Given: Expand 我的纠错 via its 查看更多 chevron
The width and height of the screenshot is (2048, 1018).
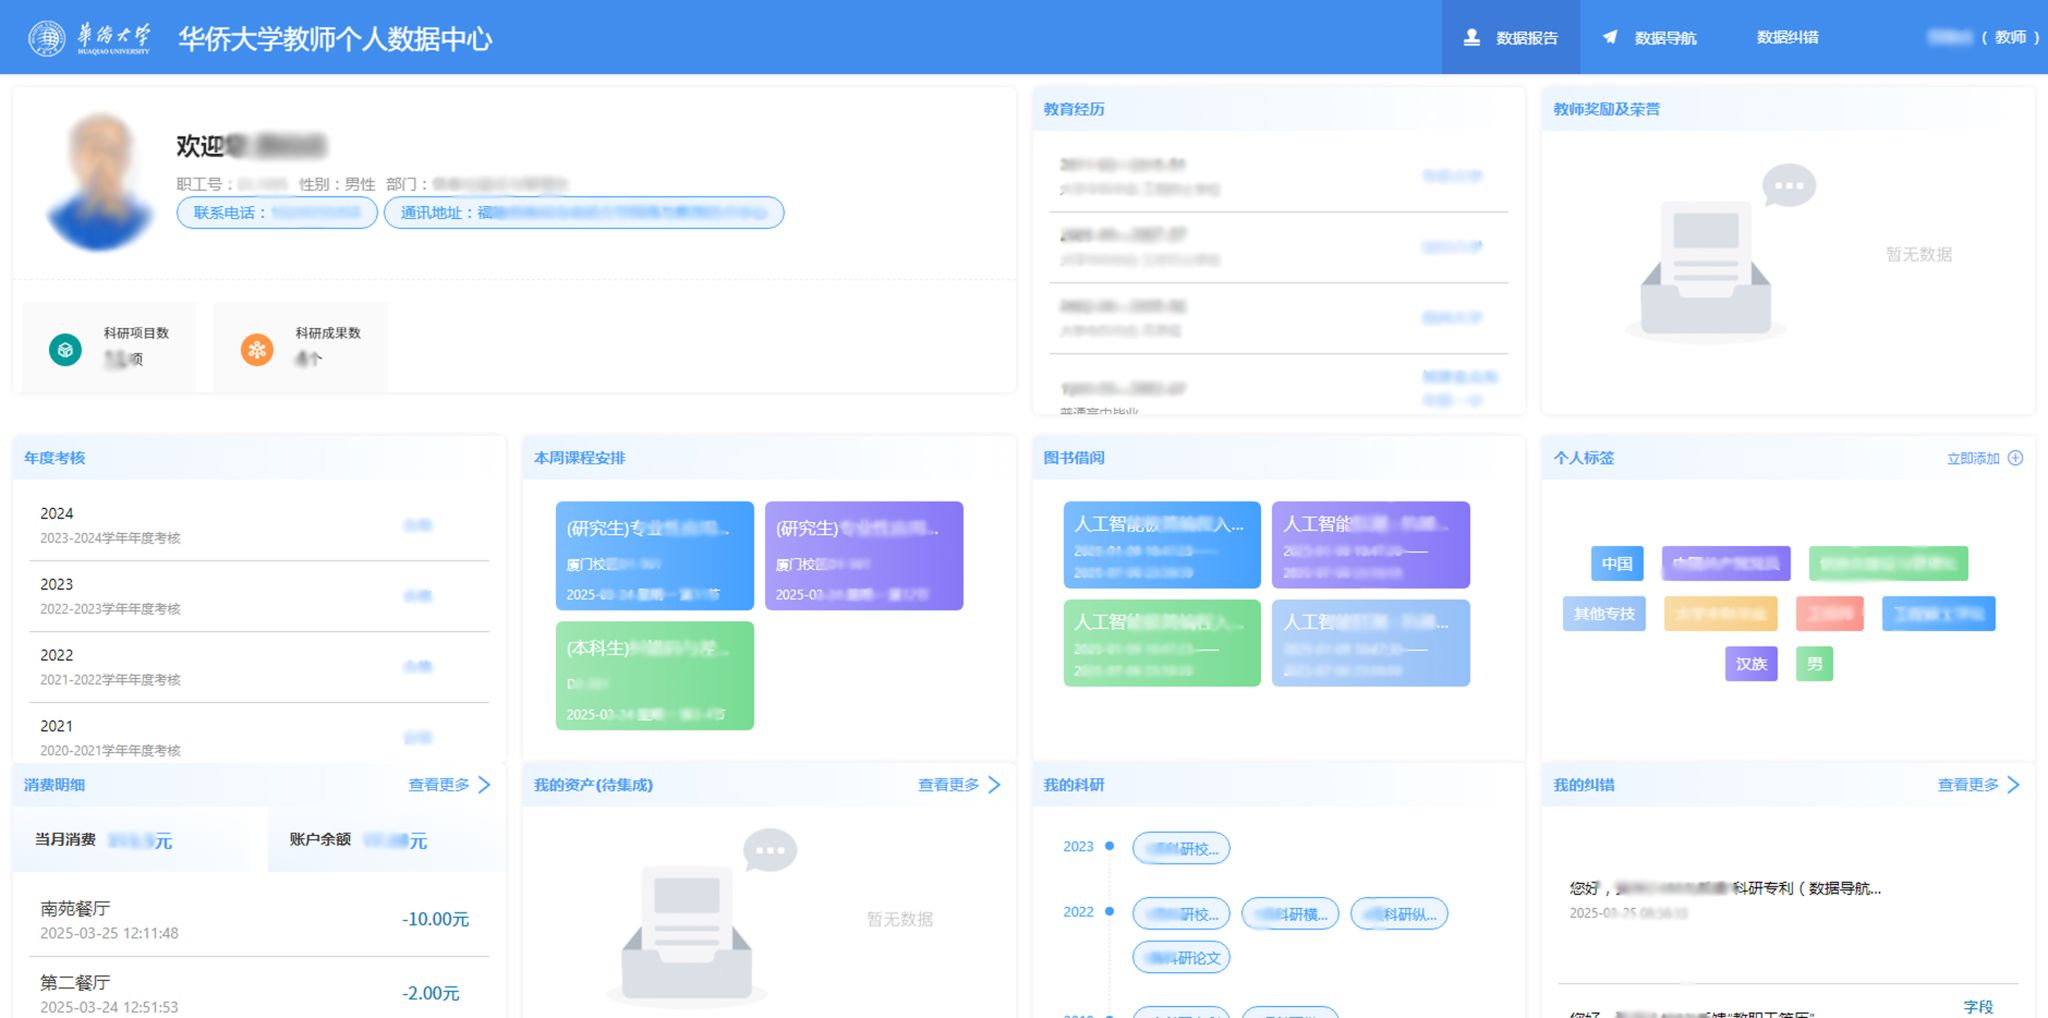Looking at the screenshot, I should pos(2015,785).
